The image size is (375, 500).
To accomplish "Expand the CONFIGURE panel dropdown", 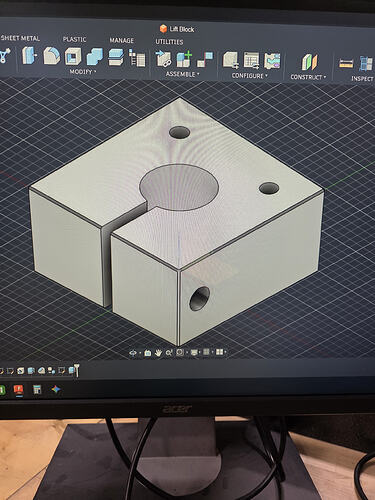I will point(250,76).
